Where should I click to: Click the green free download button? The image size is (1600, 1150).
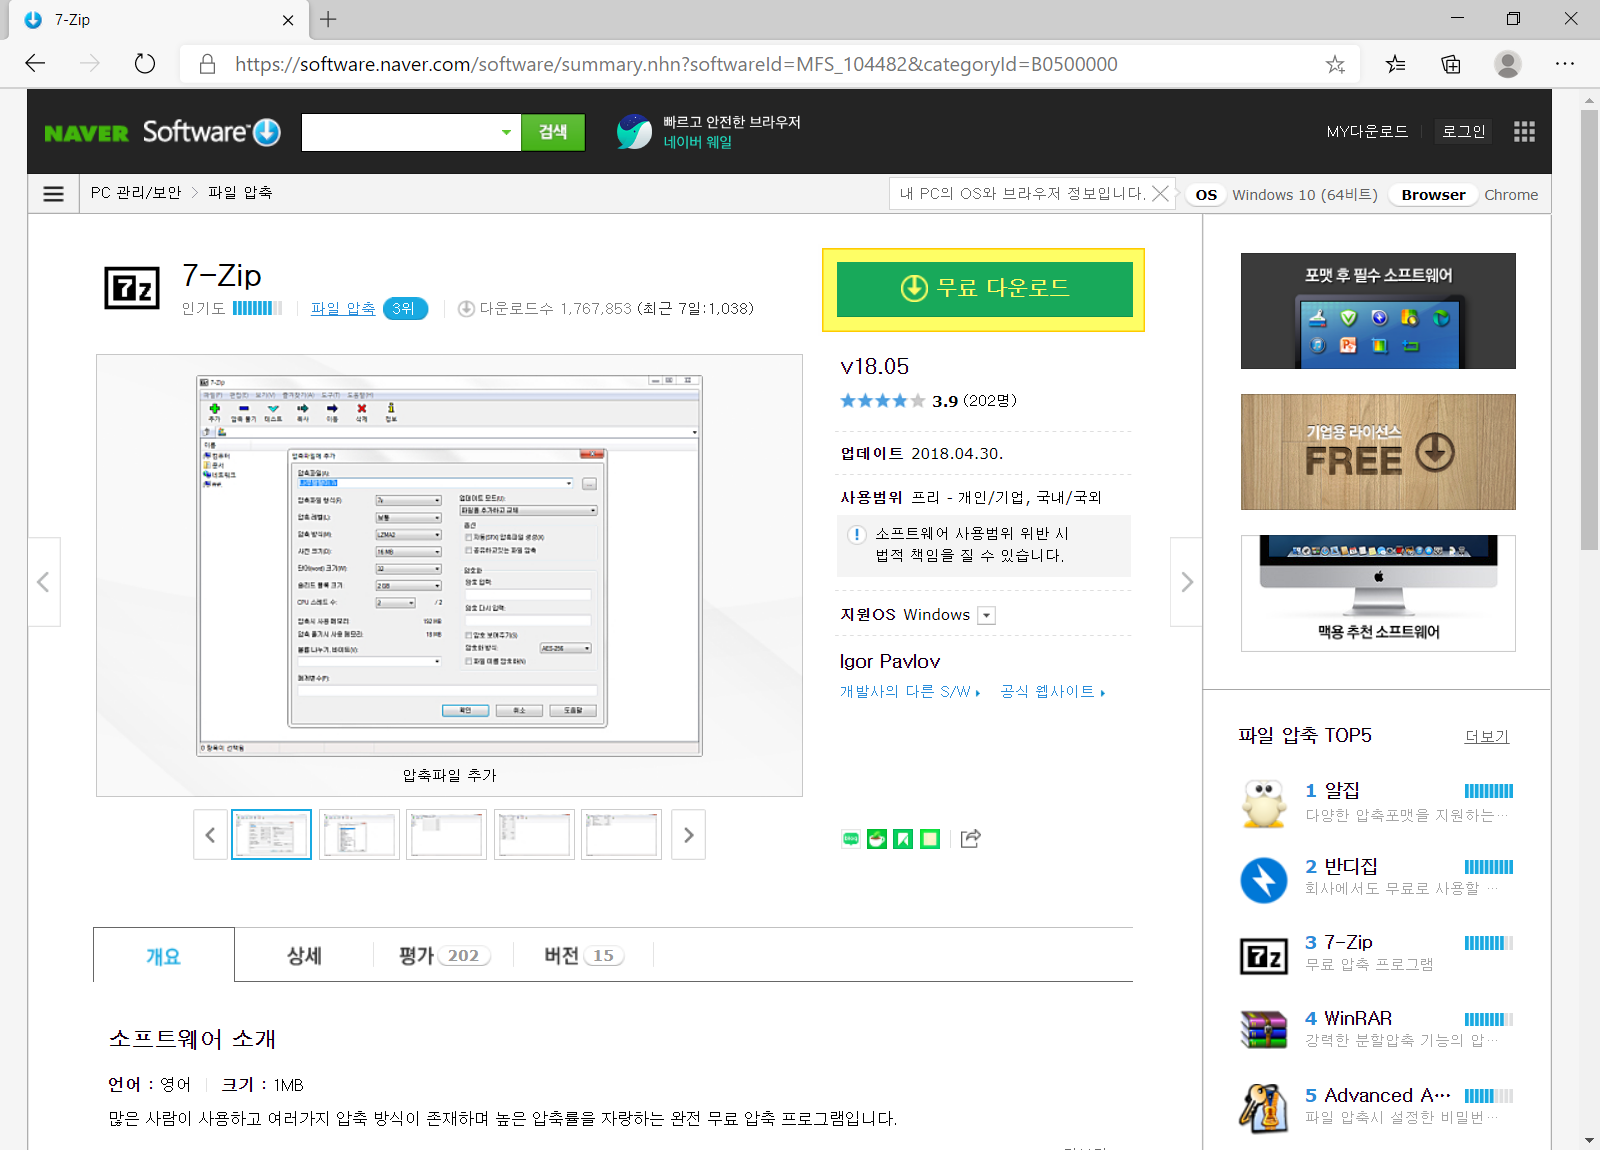(984, 289)
